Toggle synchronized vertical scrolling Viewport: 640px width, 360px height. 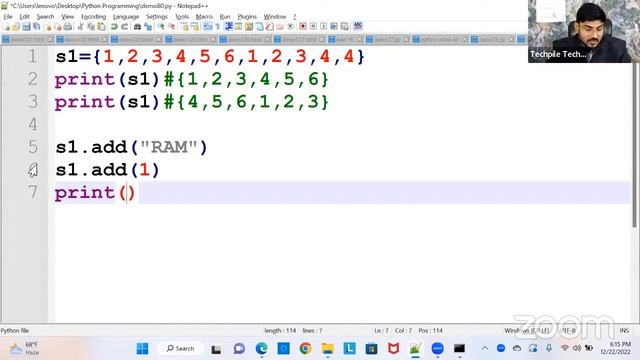tap(184, 27)
